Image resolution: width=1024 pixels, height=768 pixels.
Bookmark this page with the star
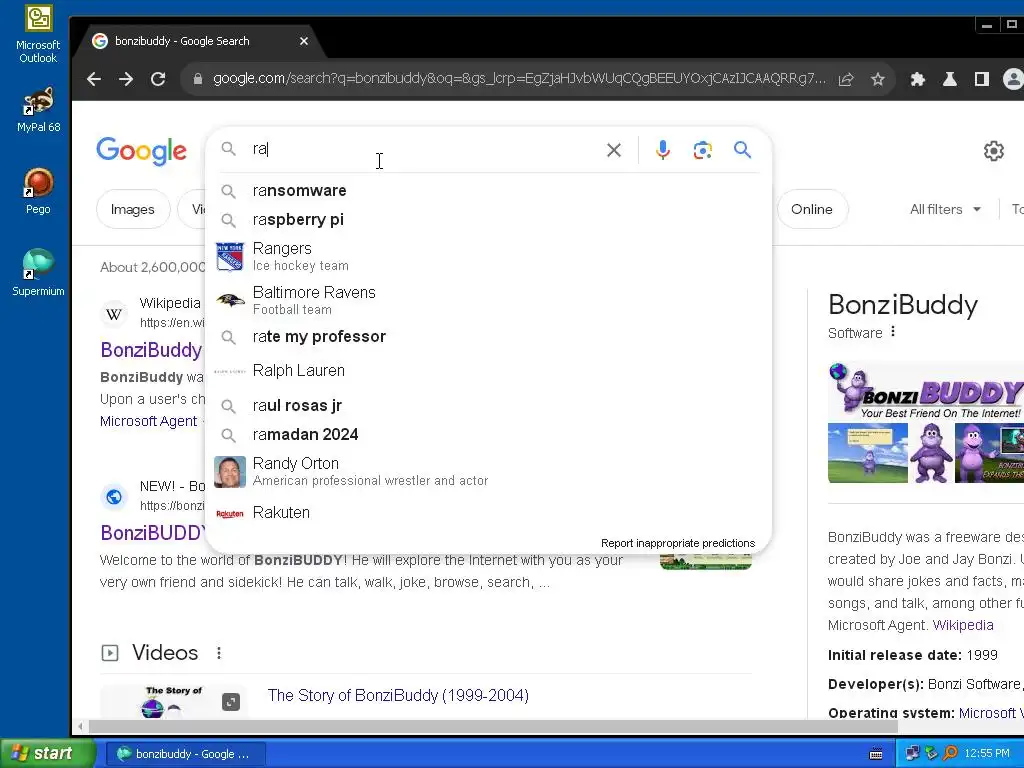pos(878,79)
